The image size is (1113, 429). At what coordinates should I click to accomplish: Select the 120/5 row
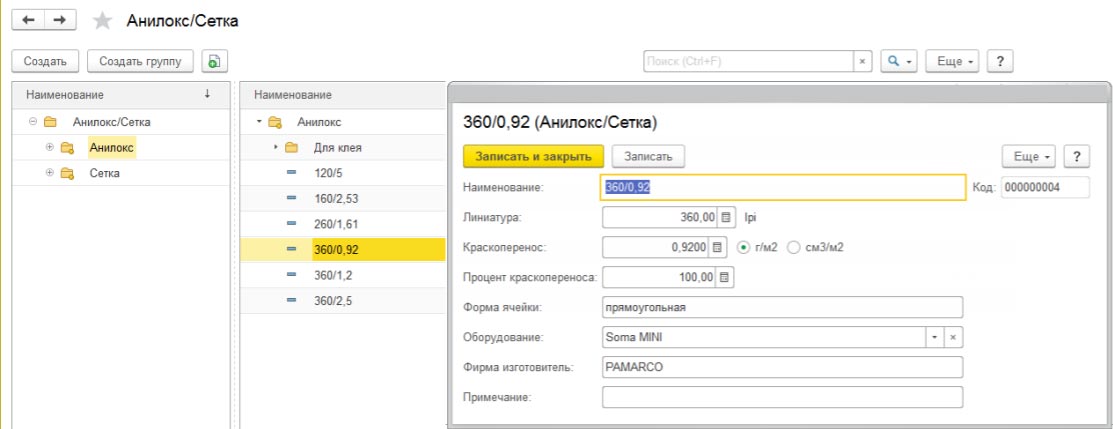(343, 173)
